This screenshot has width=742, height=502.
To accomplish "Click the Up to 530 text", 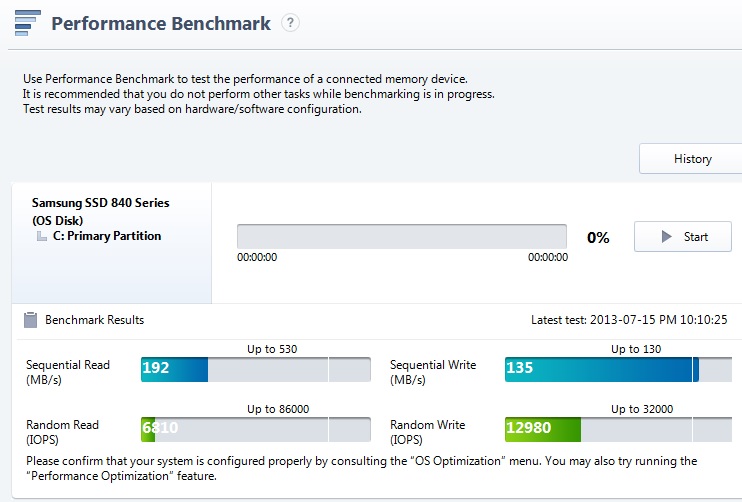I will tap(272, 349).
